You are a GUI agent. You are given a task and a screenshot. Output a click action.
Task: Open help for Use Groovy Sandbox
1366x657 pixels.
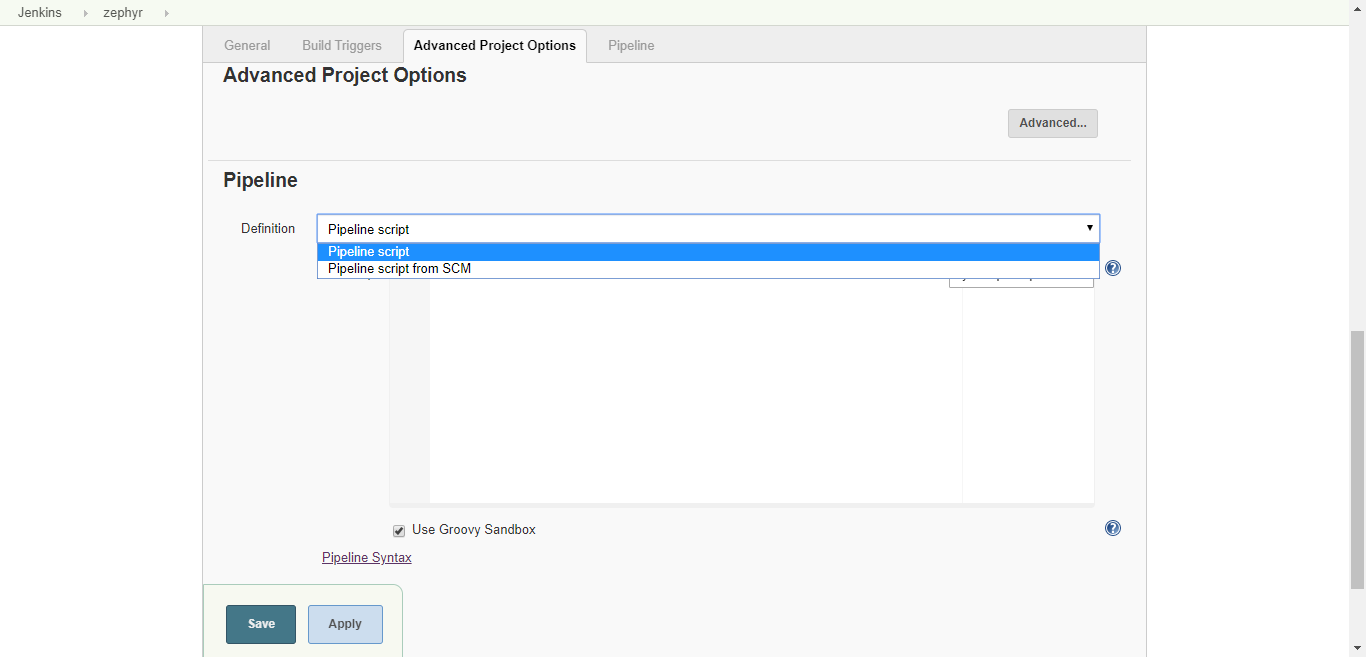pyautogui.click(x=1113, y=528)
